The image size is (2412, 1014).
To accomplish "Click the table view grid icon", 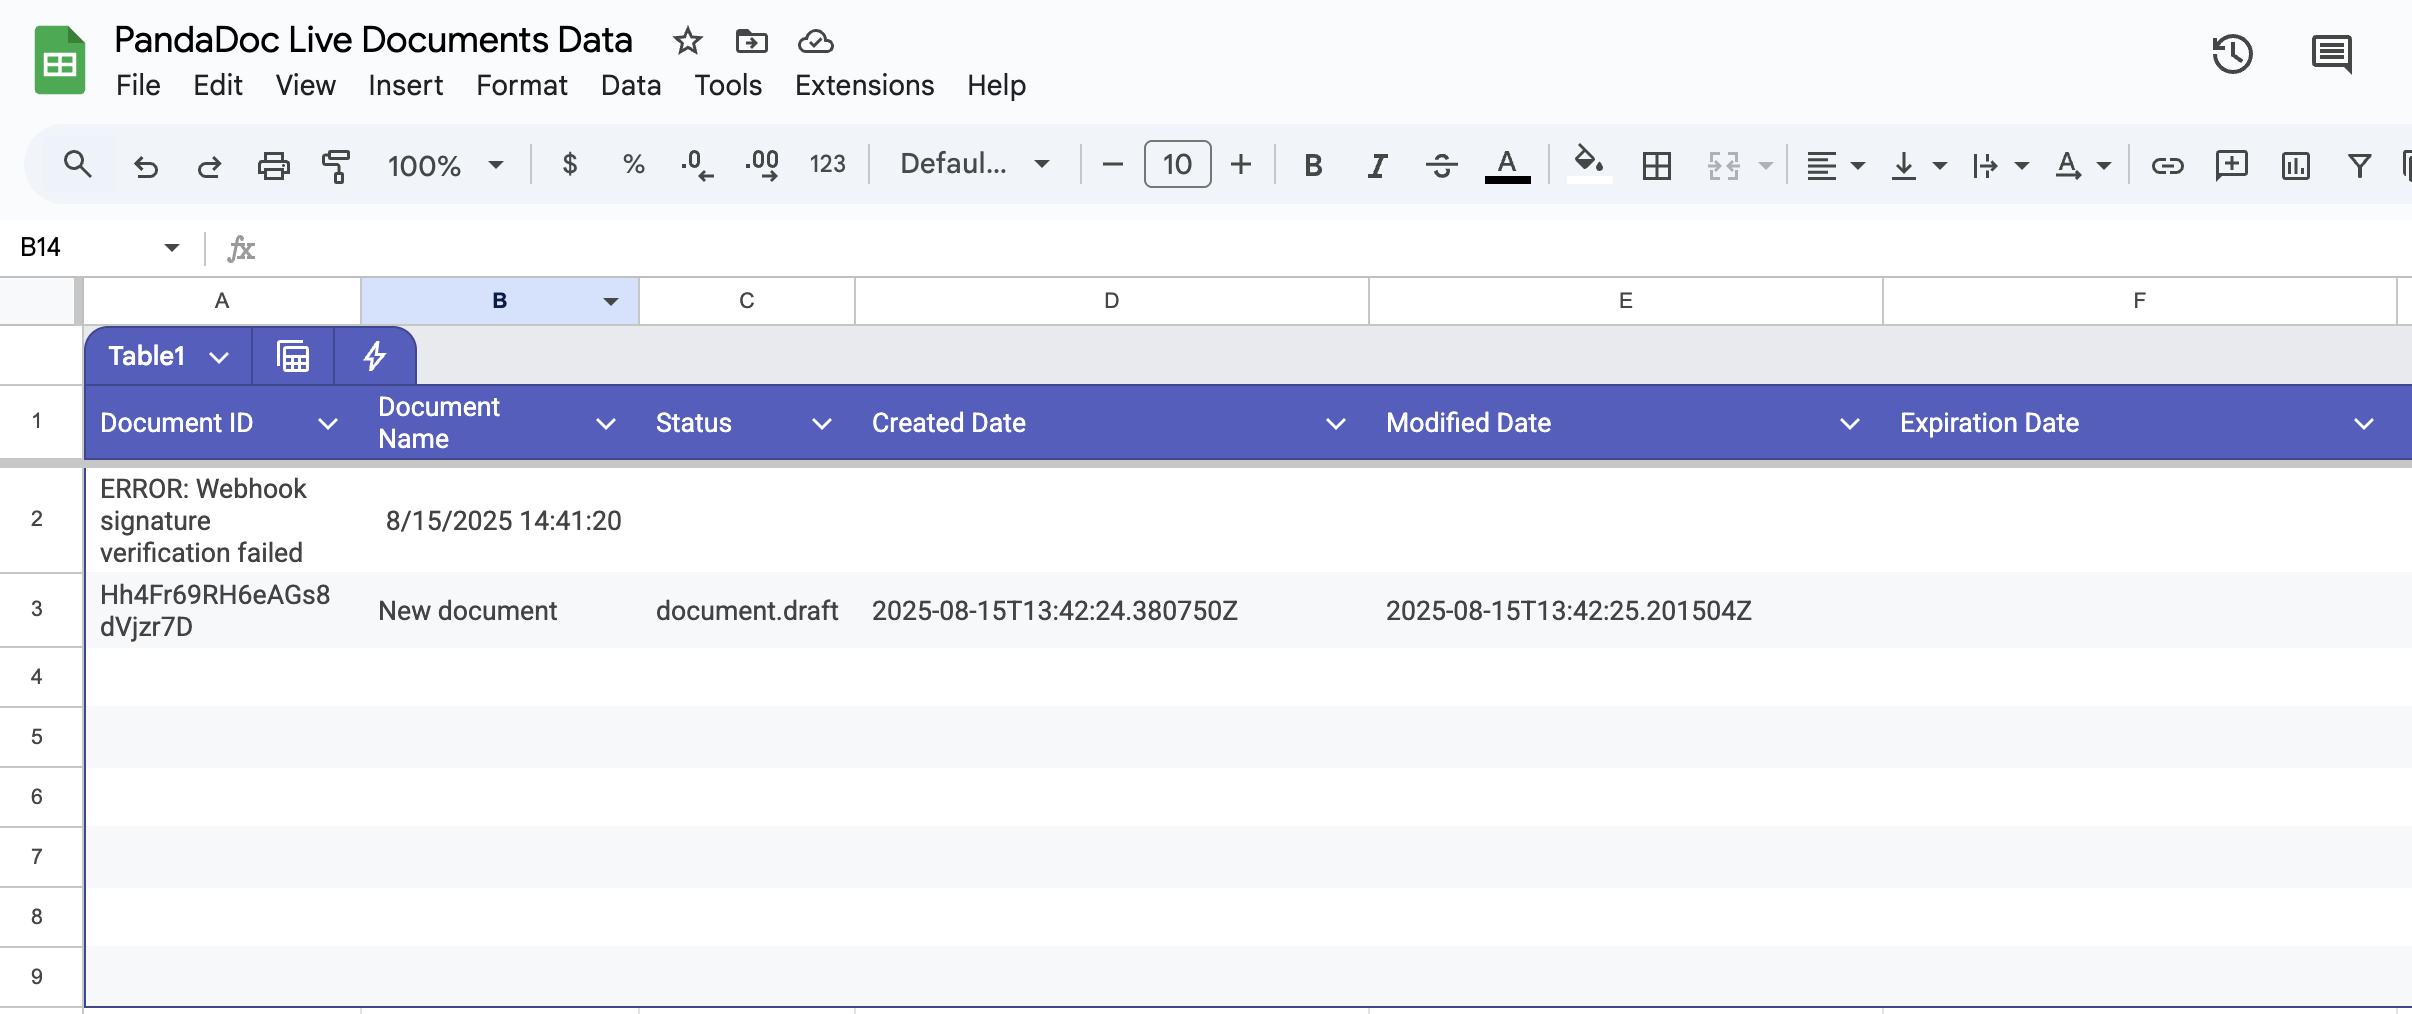I will [x=293, y=356].
